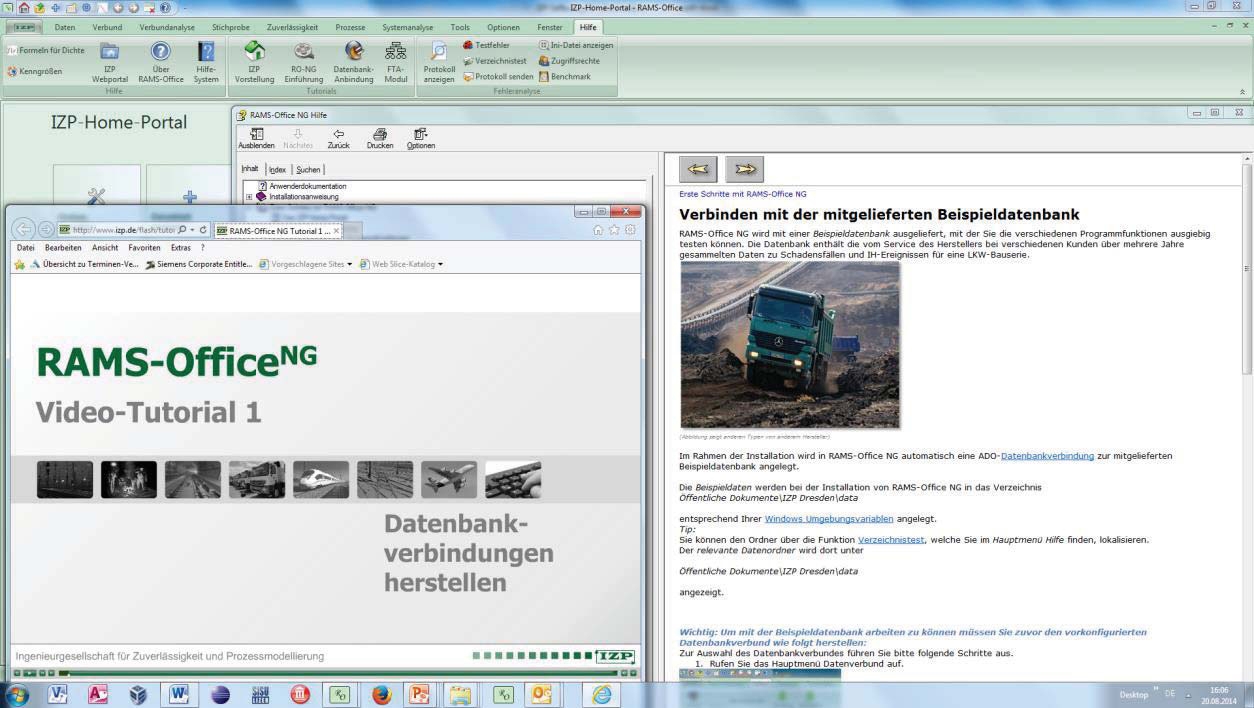Open address bar search dropdown arrow

pos(190,230)
